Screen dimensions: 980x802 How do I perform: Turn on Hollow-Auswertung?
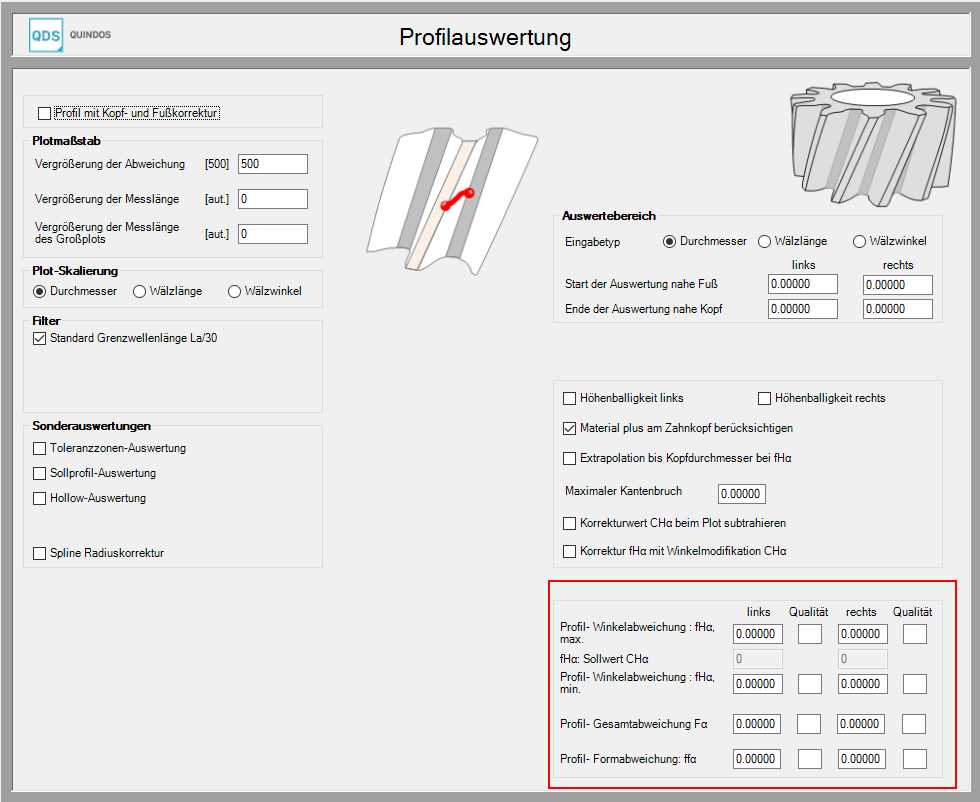coord(39,498)
